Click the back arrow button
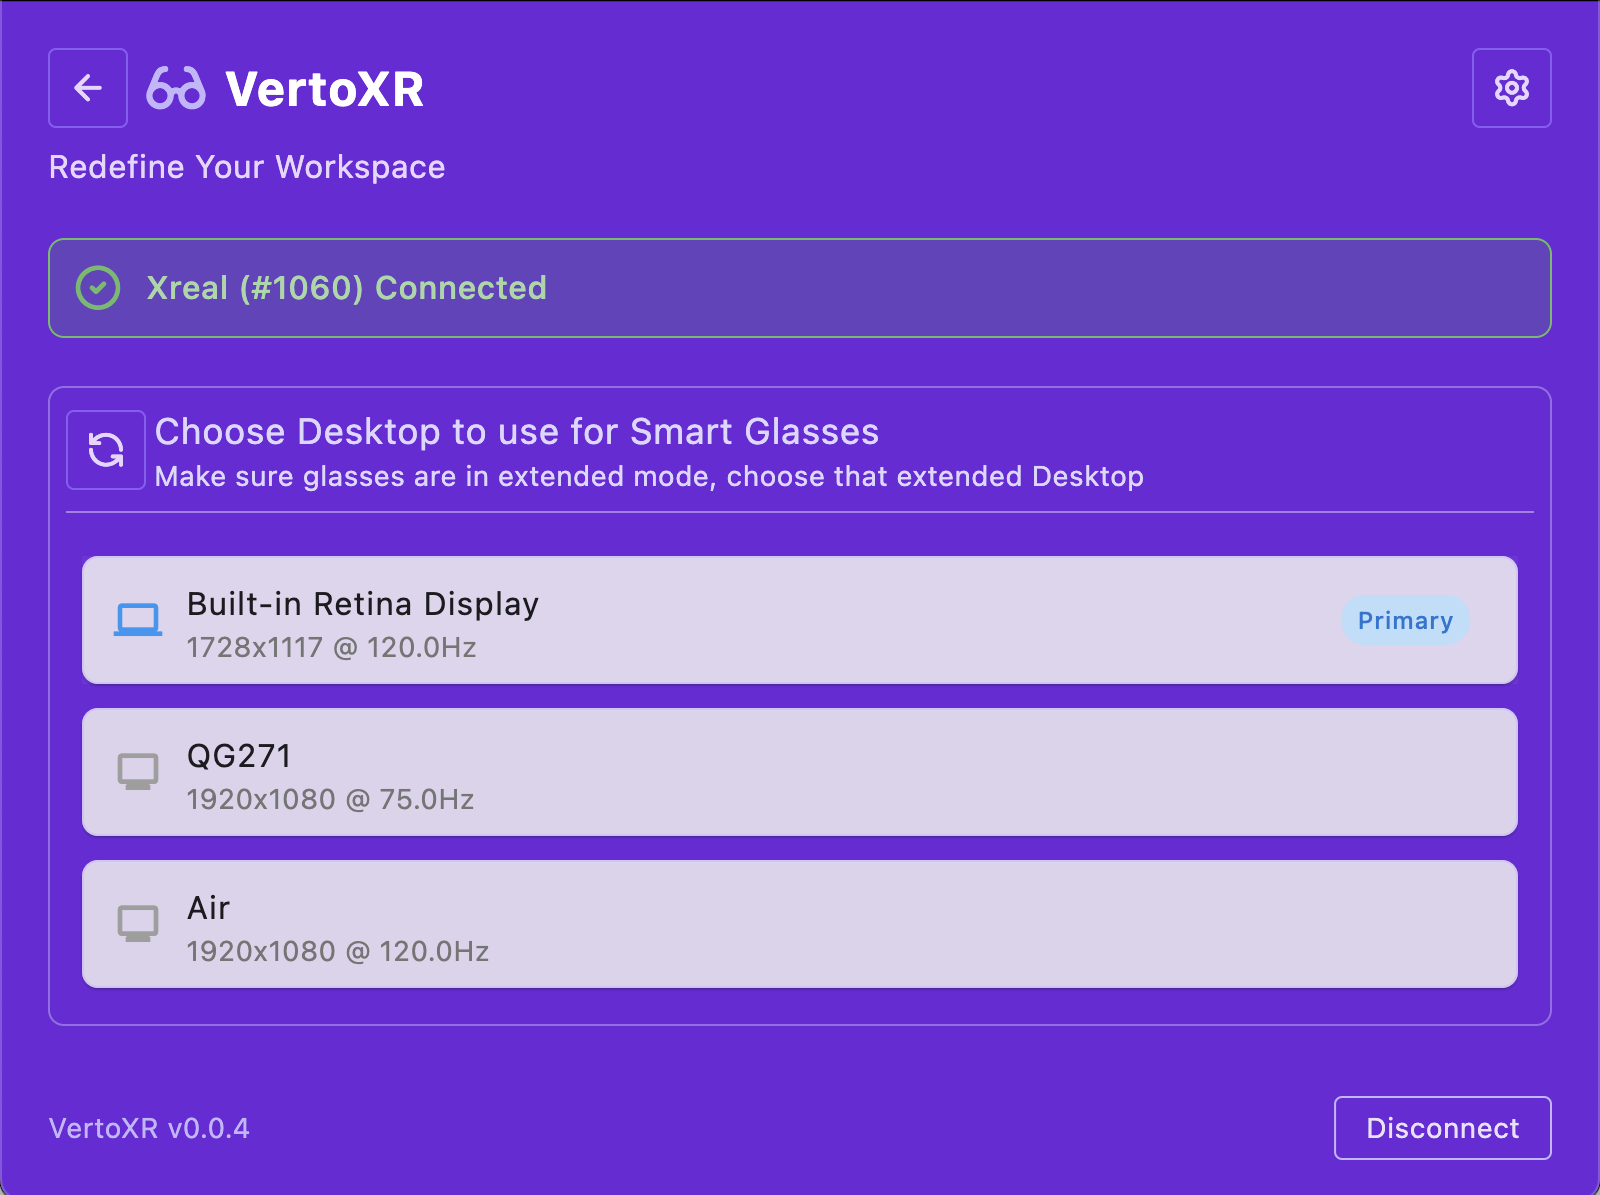Viewport: 1600px width, 1195px height. pyautogui.click(x=88, y=88)
